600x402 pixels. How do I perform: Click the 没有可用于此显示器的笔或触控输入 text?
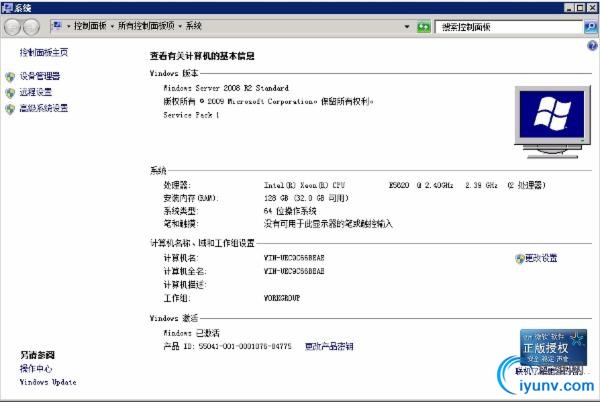(x=328, y=224)
